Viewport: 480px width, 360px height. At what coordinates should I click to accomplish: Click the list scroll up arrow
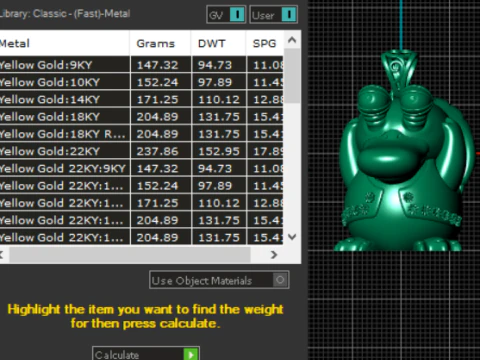pos(292,40)
